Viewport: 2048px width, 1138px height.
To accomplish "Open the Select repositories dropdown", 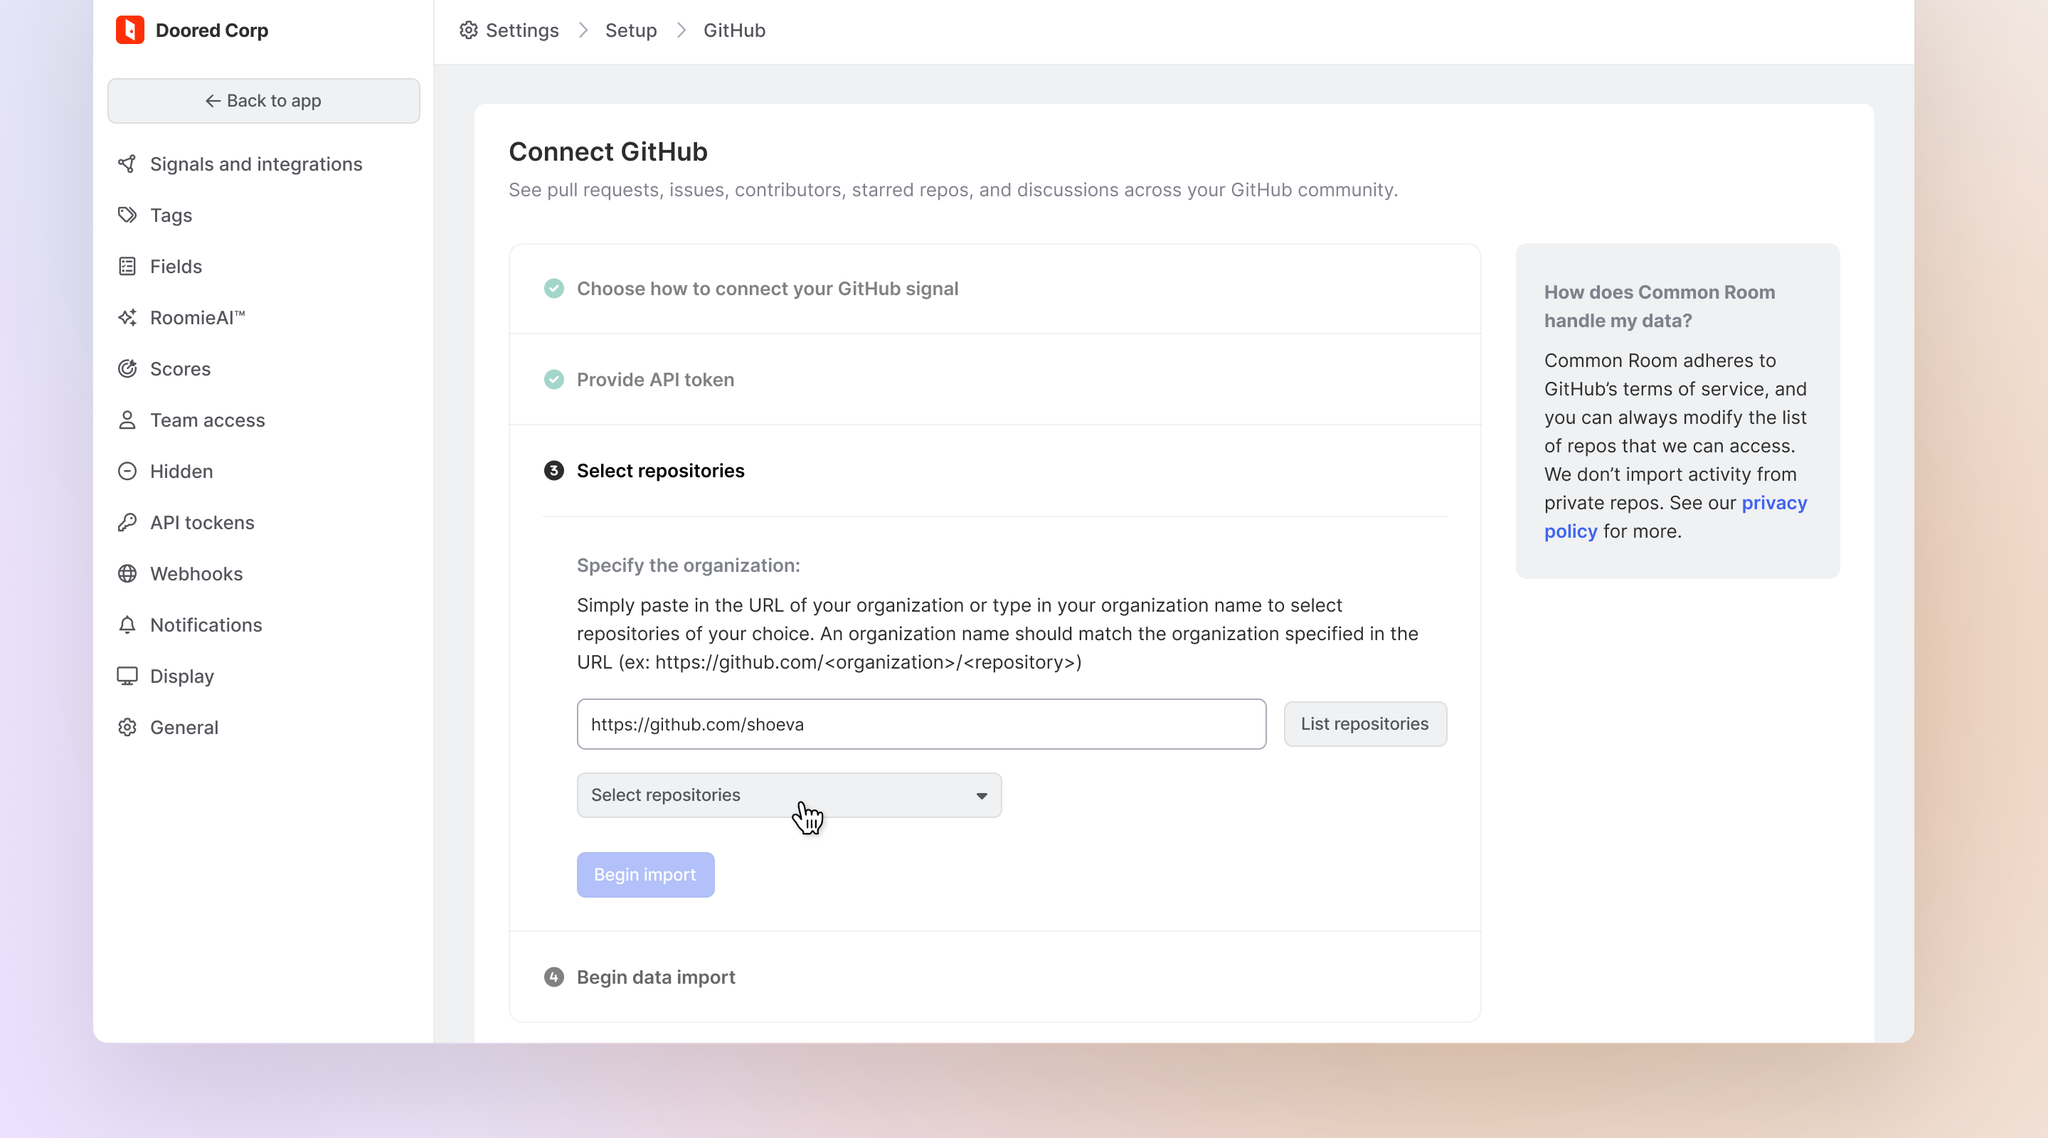I will point(789,795).
